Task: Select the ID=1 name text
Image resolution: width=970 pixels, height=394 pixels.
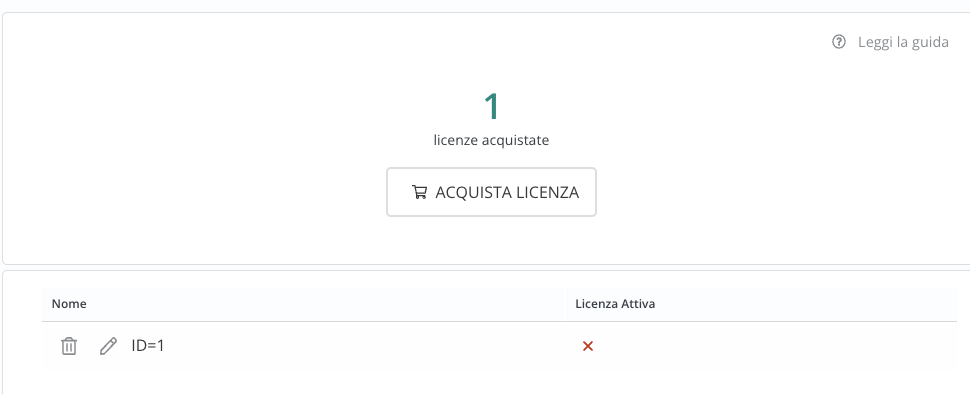Action: pyautogui.click(x=148, y=346)
